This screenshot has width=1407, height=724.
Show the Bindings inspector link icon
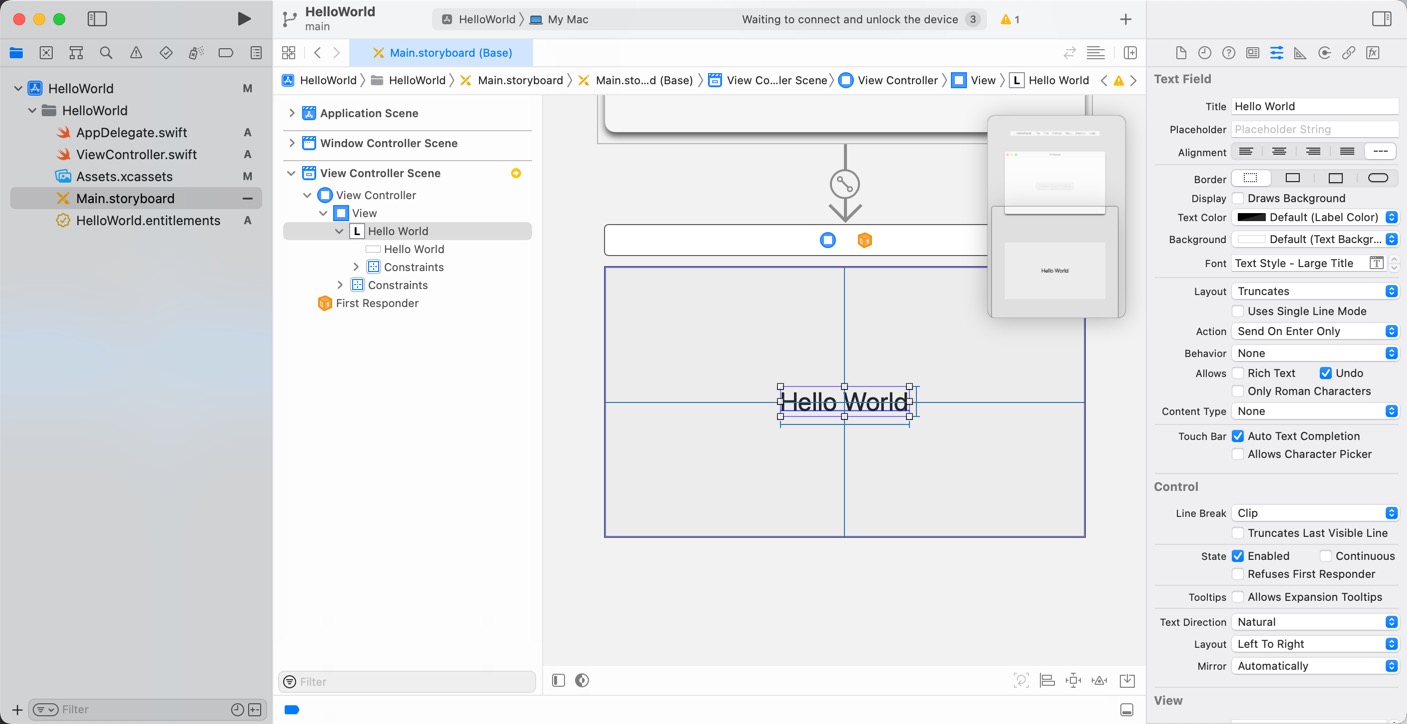(x=1349, y=53)
